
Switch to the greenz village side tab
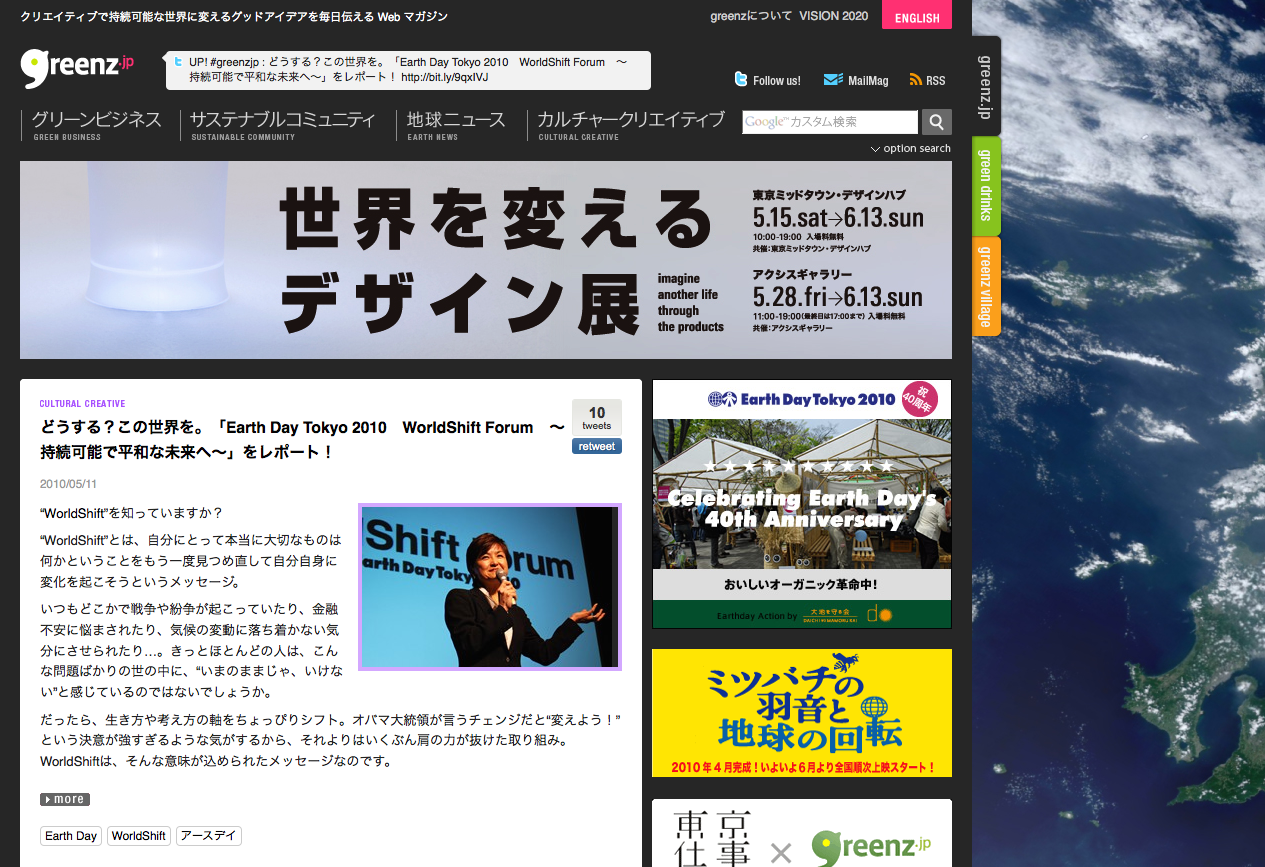pyautogui.click(x=986, y=286)
